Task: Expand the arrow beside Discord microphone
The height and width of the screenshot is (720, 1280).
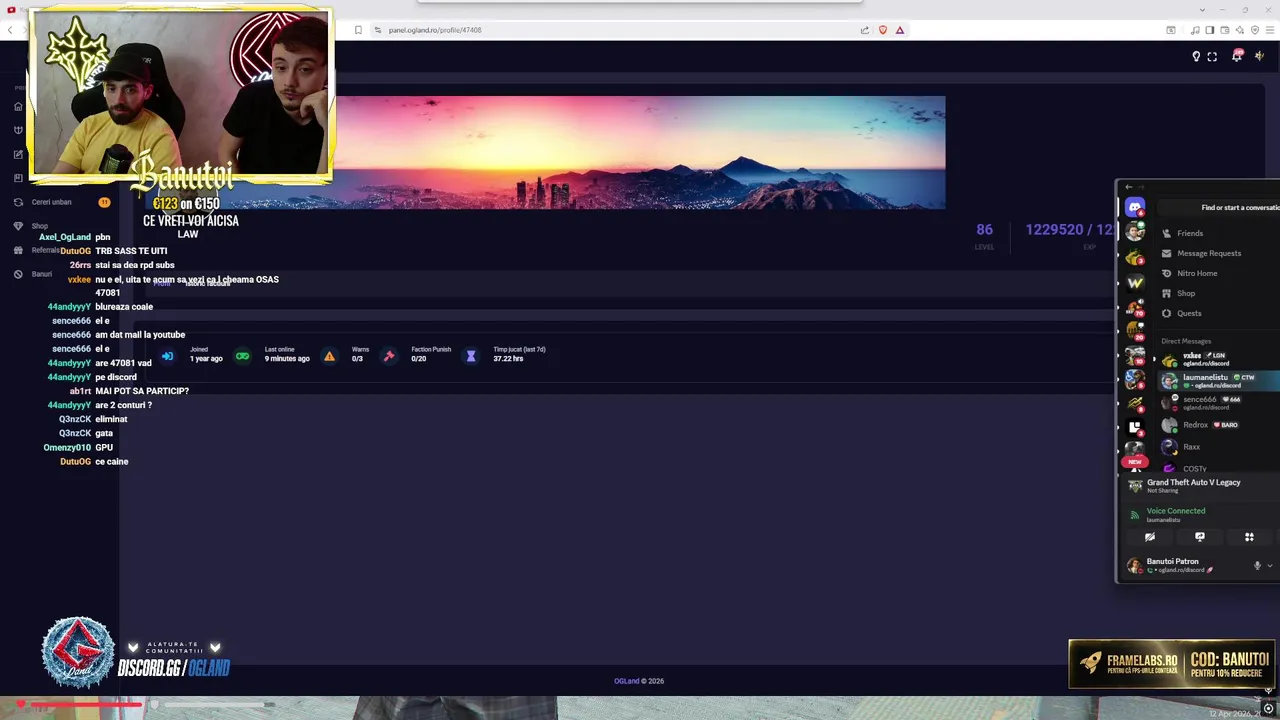Action: (x=1270, y=566)
